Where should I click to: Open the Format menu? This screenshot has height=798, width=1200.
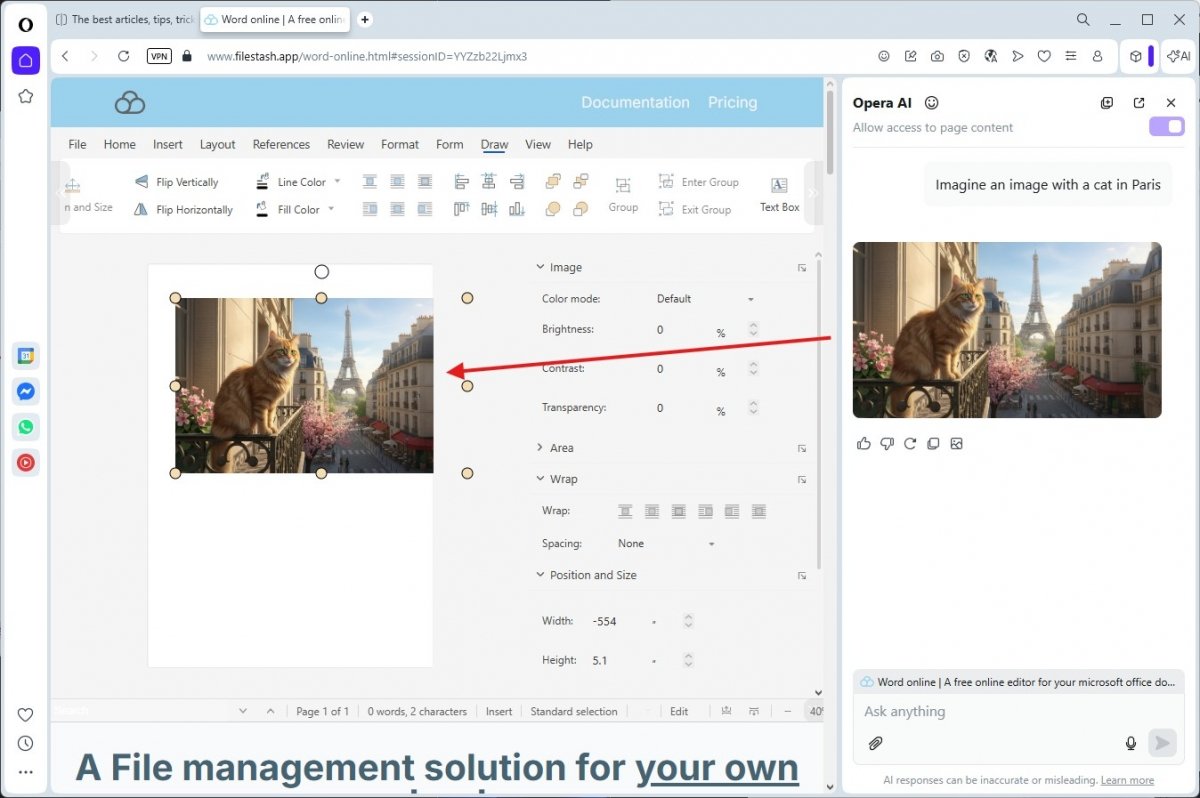[400, 144]
